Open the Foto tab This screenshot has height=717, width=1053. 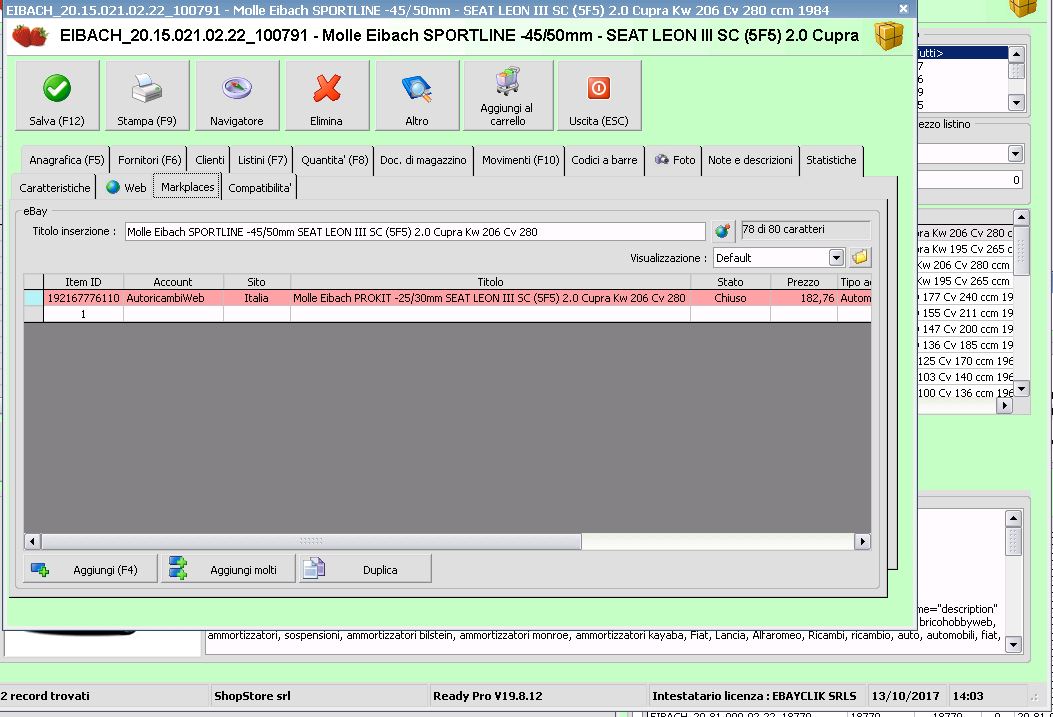point(674,160)
